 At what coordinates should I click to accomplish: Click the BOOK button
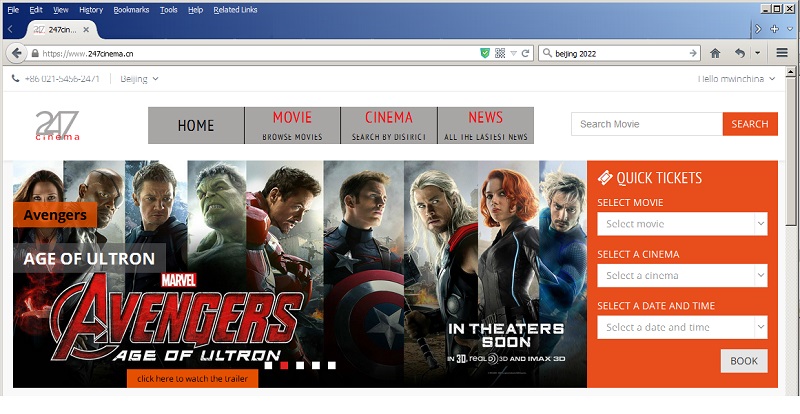pos(744,361)
